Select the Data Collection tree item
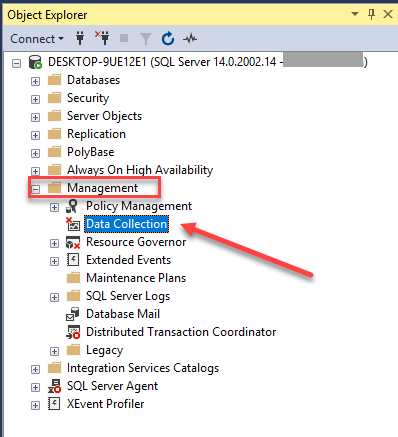This screenshot has width=398, height=437. click(x=127, y=224)
